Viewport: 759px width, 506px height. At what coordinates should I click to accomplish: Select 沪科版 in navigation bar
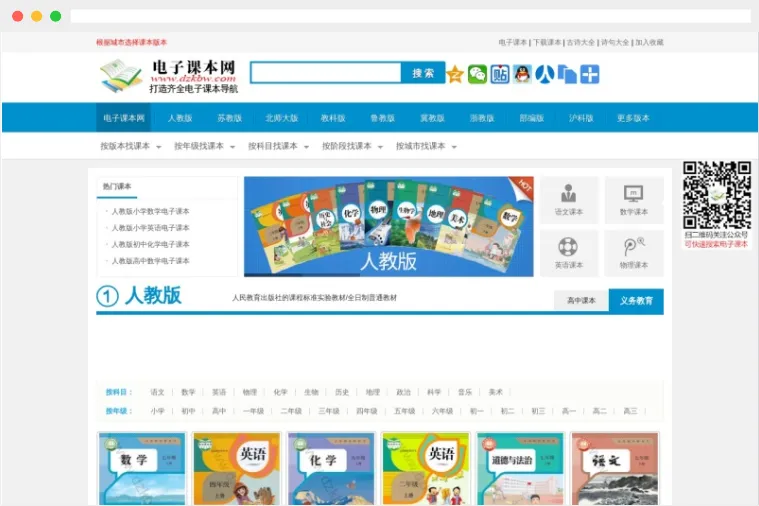581,118
